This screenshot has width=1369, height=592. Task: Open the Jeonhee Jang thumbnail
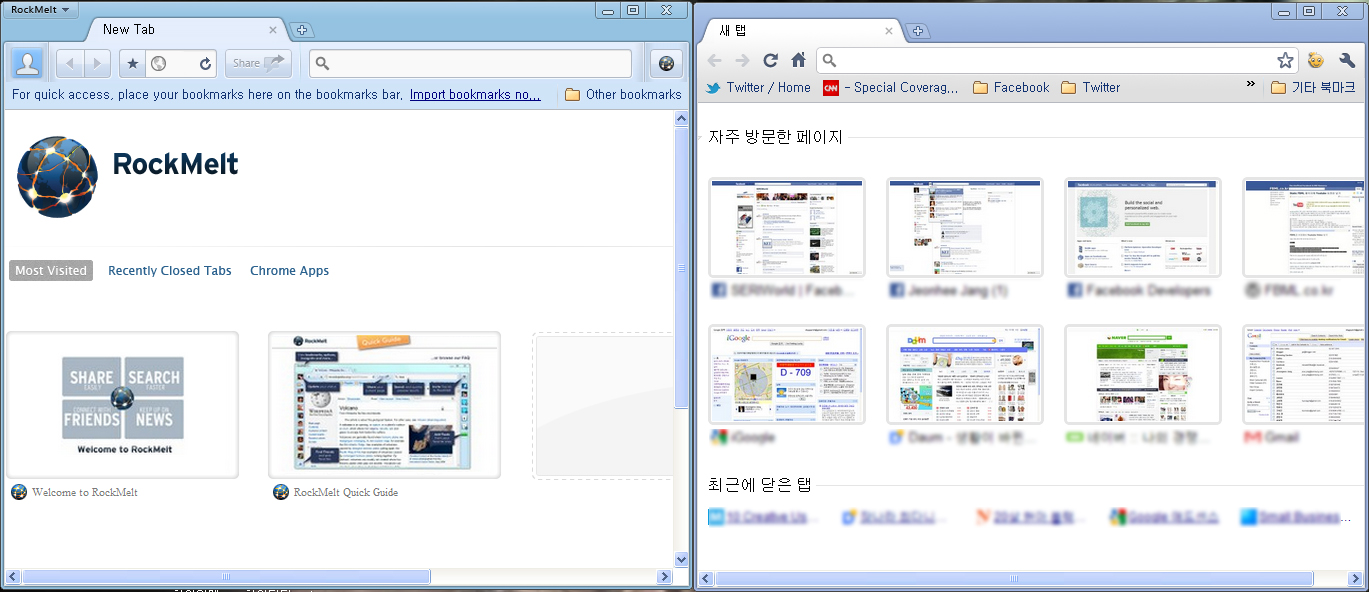(965, 228)
